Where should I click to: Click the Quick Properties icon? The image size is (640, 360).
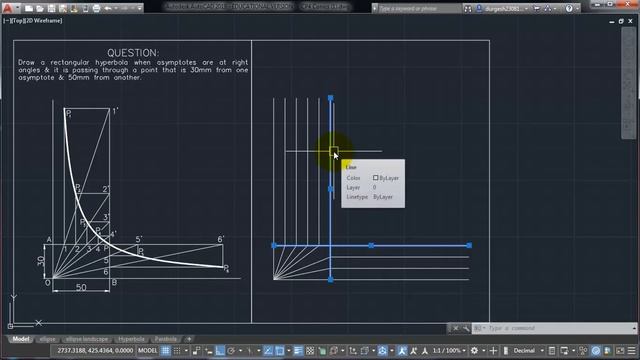(552, 351)
